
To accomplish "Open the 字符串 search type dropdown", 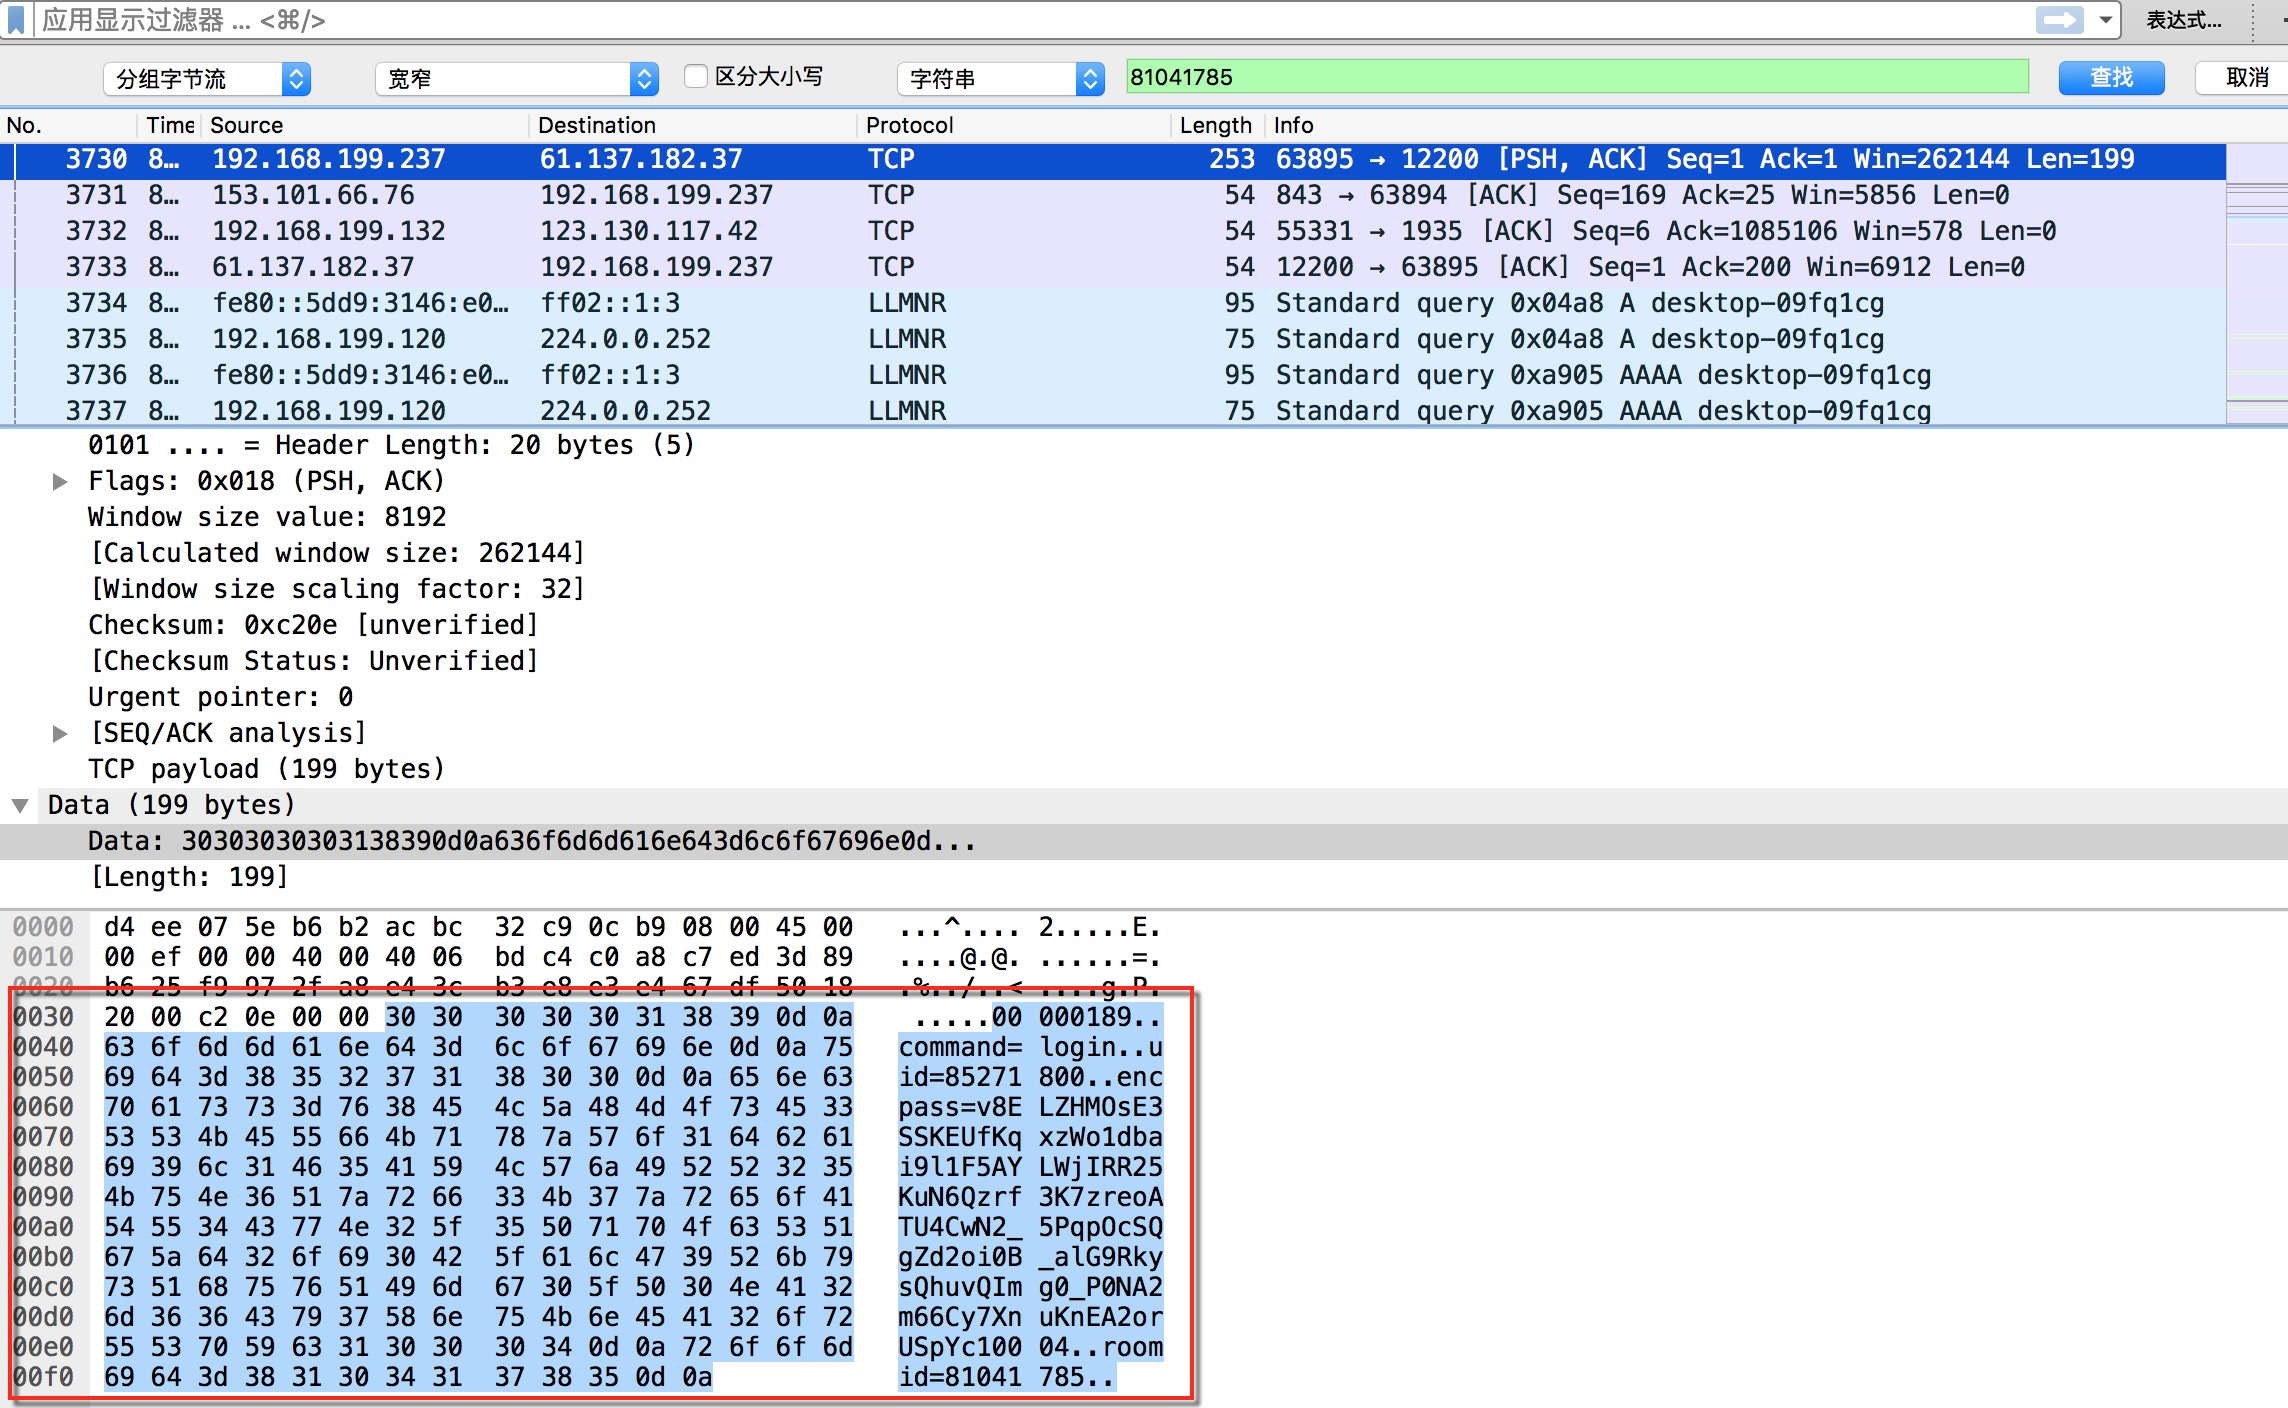I will (x=1001, y=79).
